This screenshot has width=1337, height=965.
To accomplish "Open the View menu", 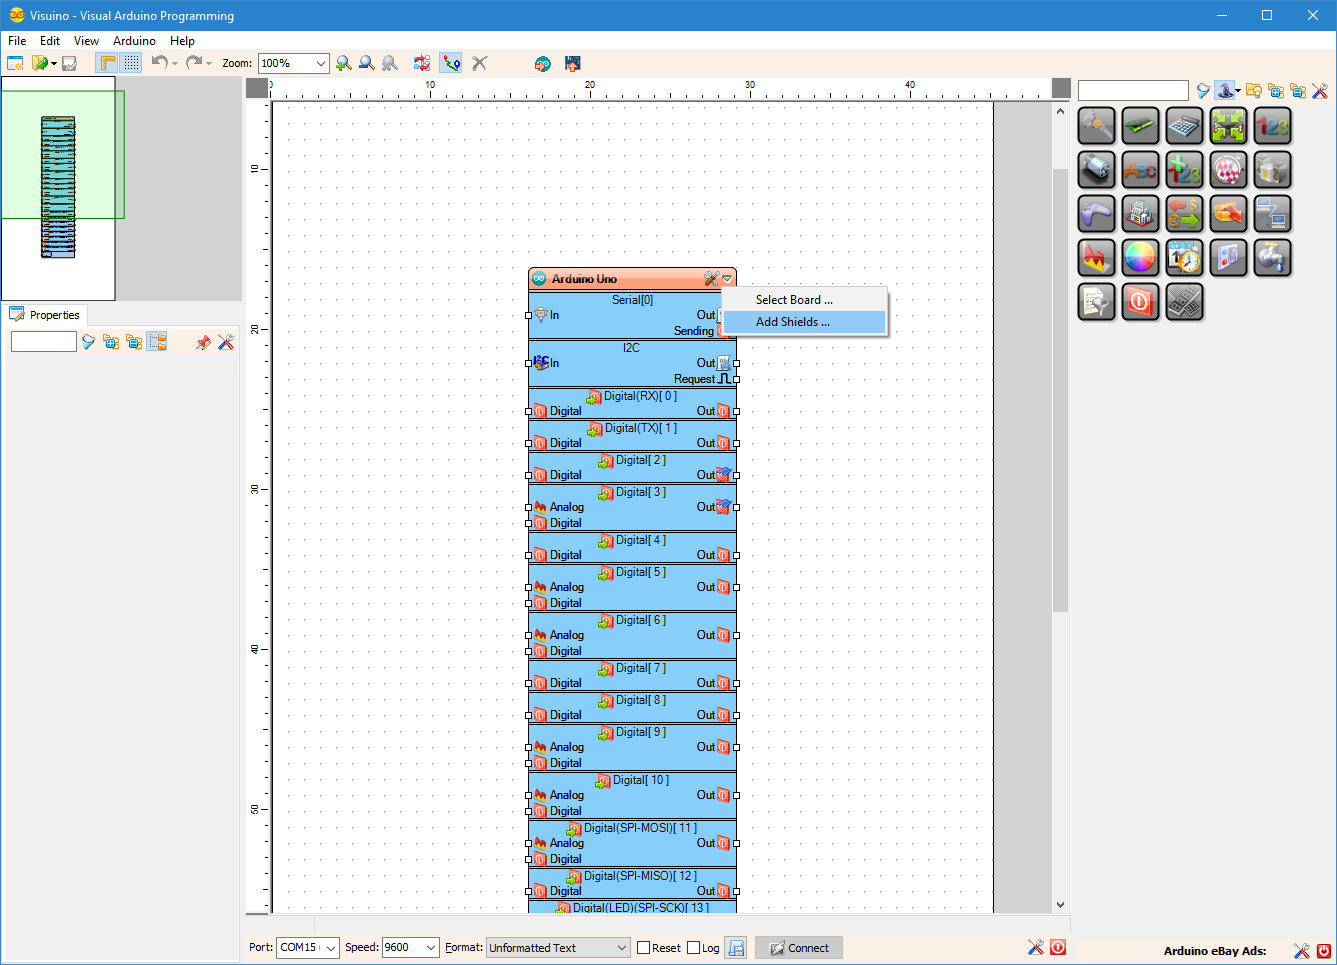I will point(86,41).
